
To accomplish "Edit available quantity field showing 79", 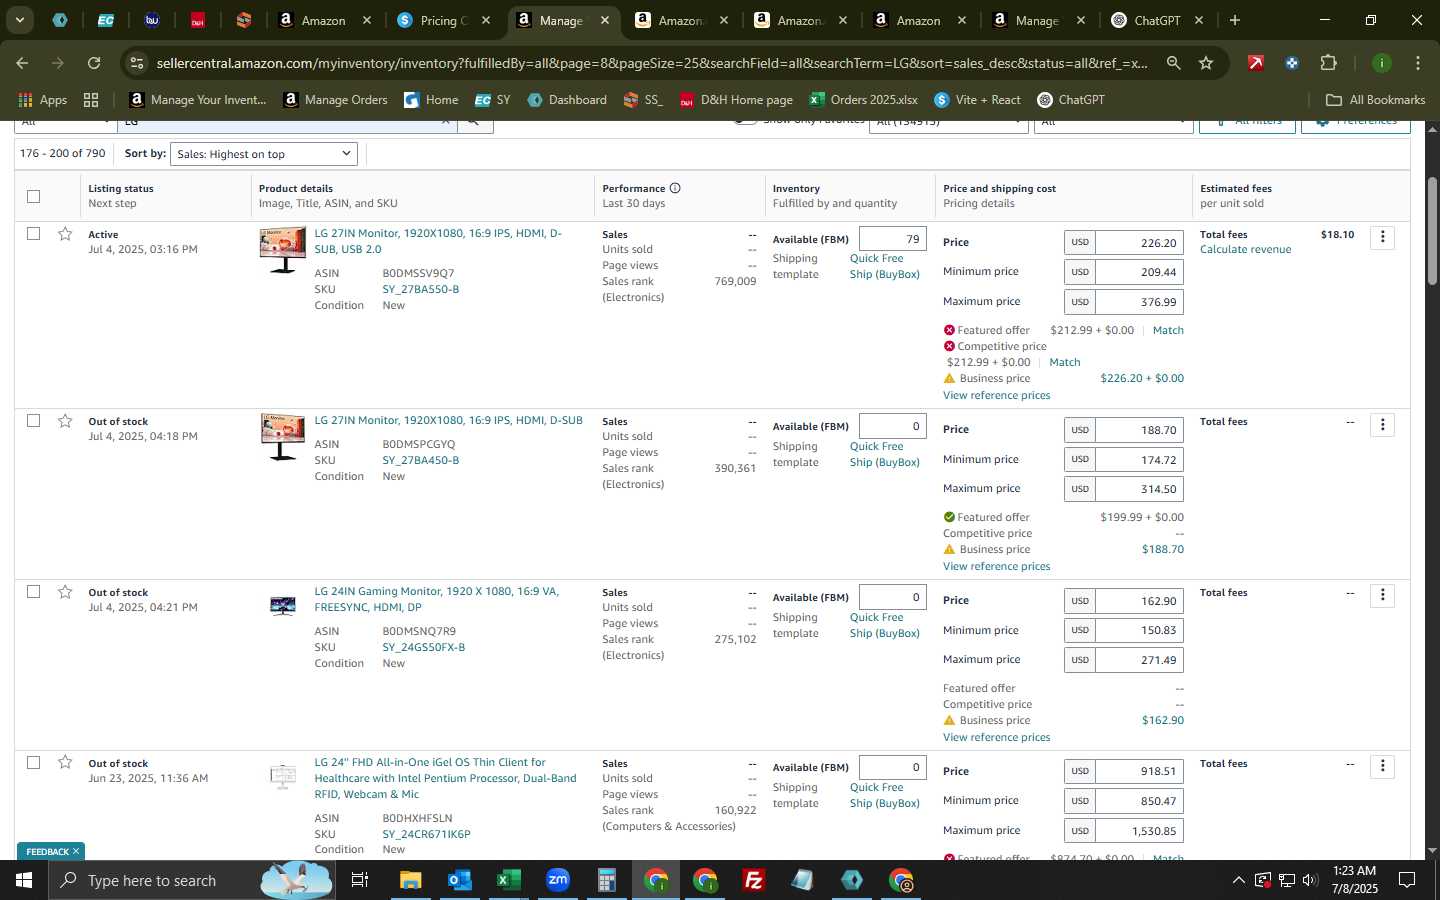I will (892, 239).
